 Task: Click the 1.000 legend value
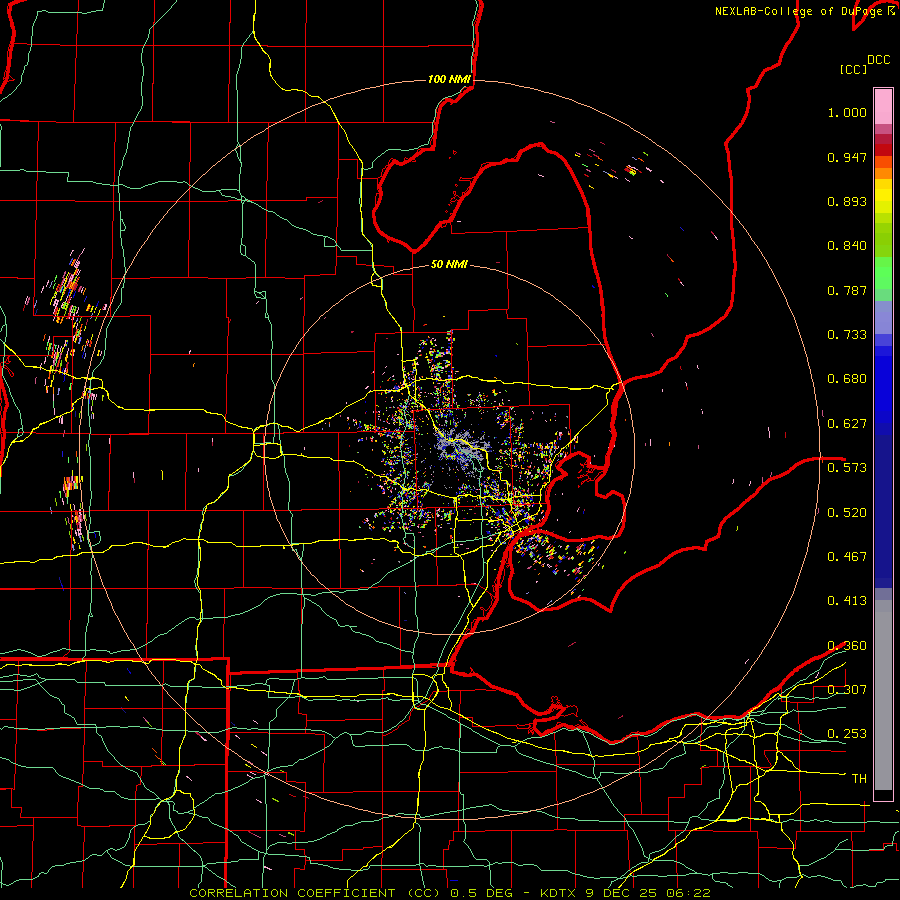coord(847,112)
